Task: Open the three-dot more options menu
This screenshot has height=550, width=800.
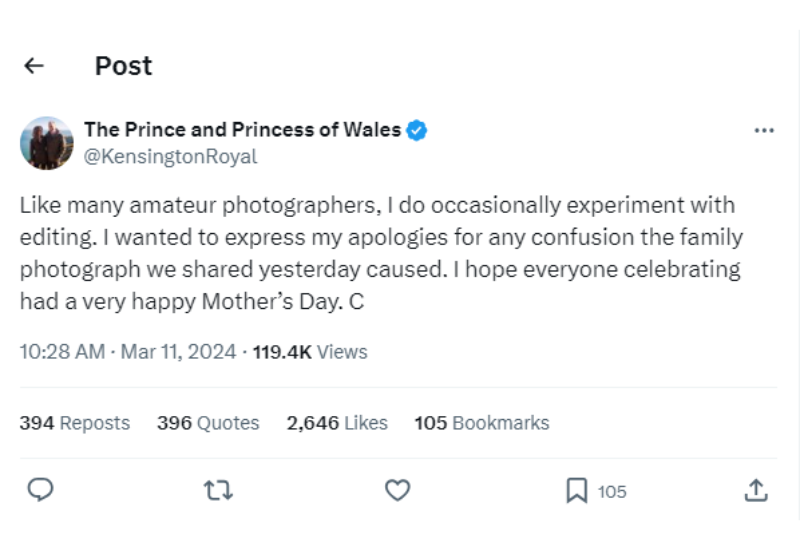Action: pyautogui.click(x=764, y=130)
